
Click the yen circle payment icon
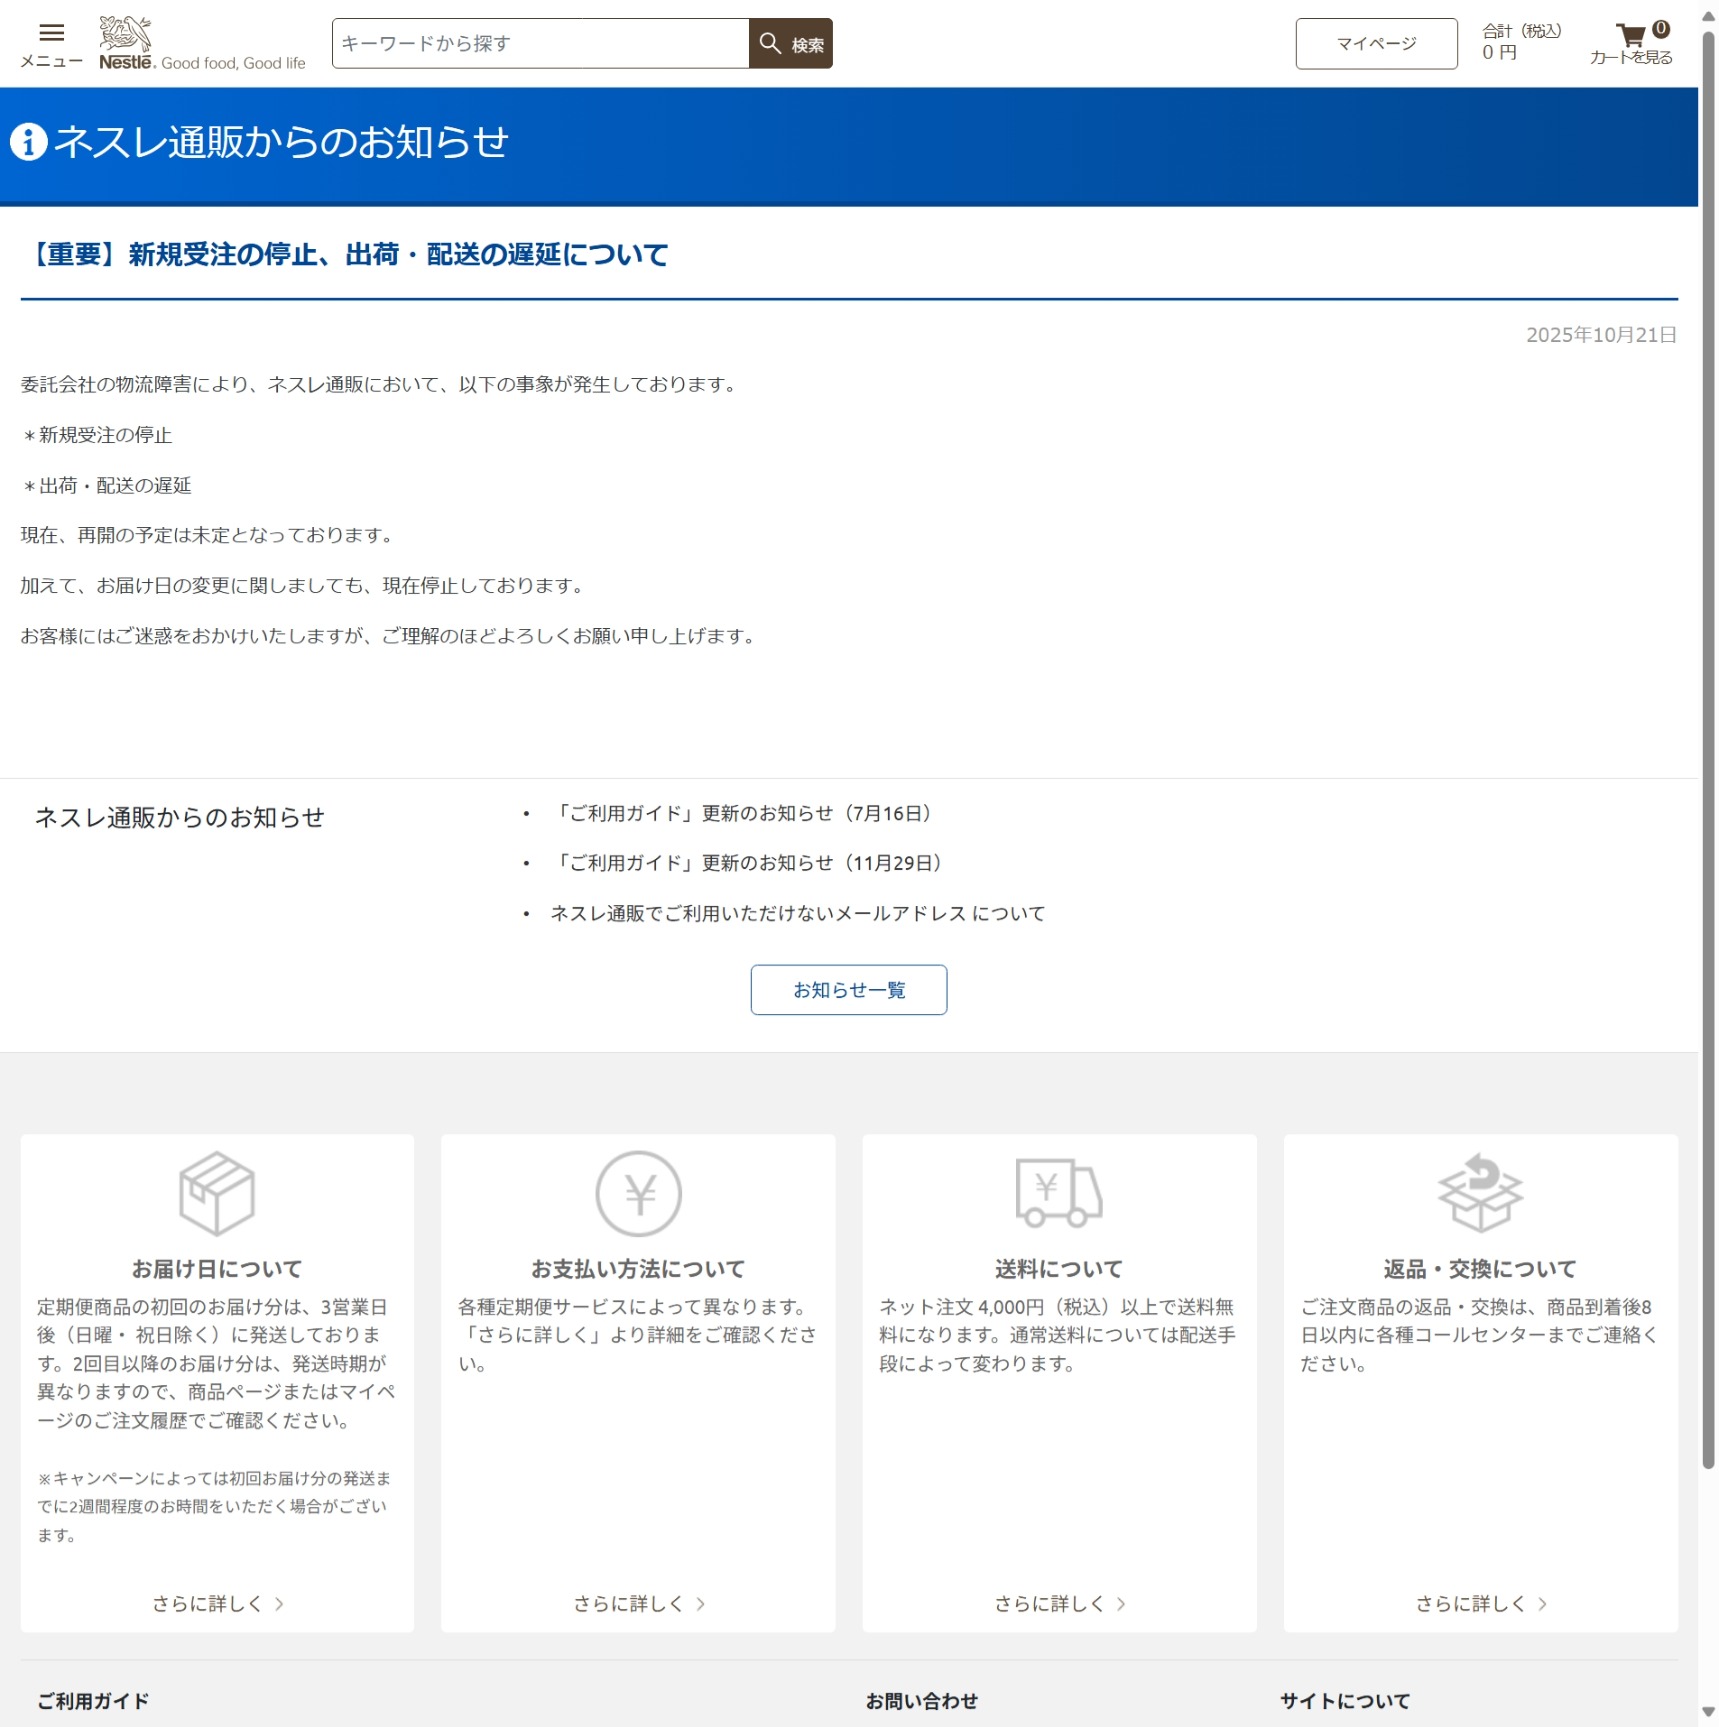point(638,1193)
